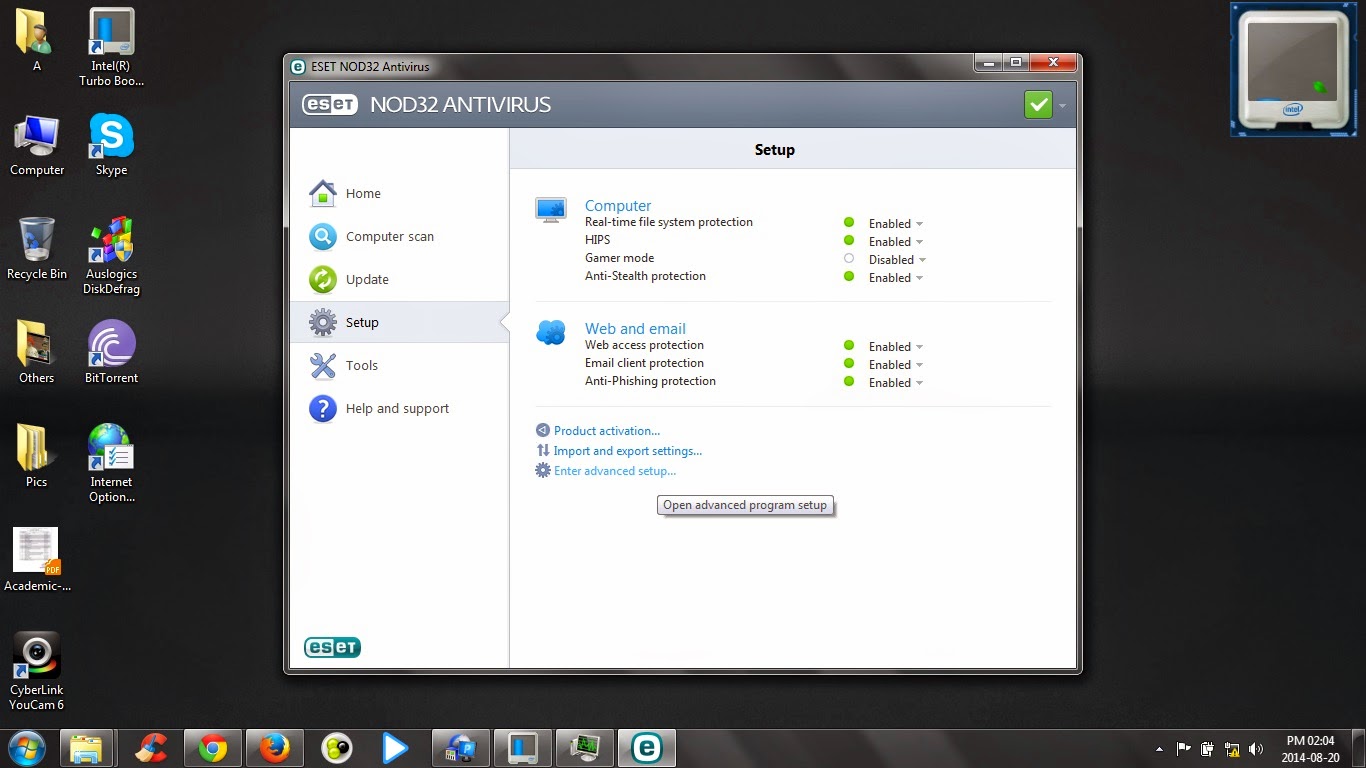
Task: Click the ESET logo at sidebar bottom
Action: (332, 647)
